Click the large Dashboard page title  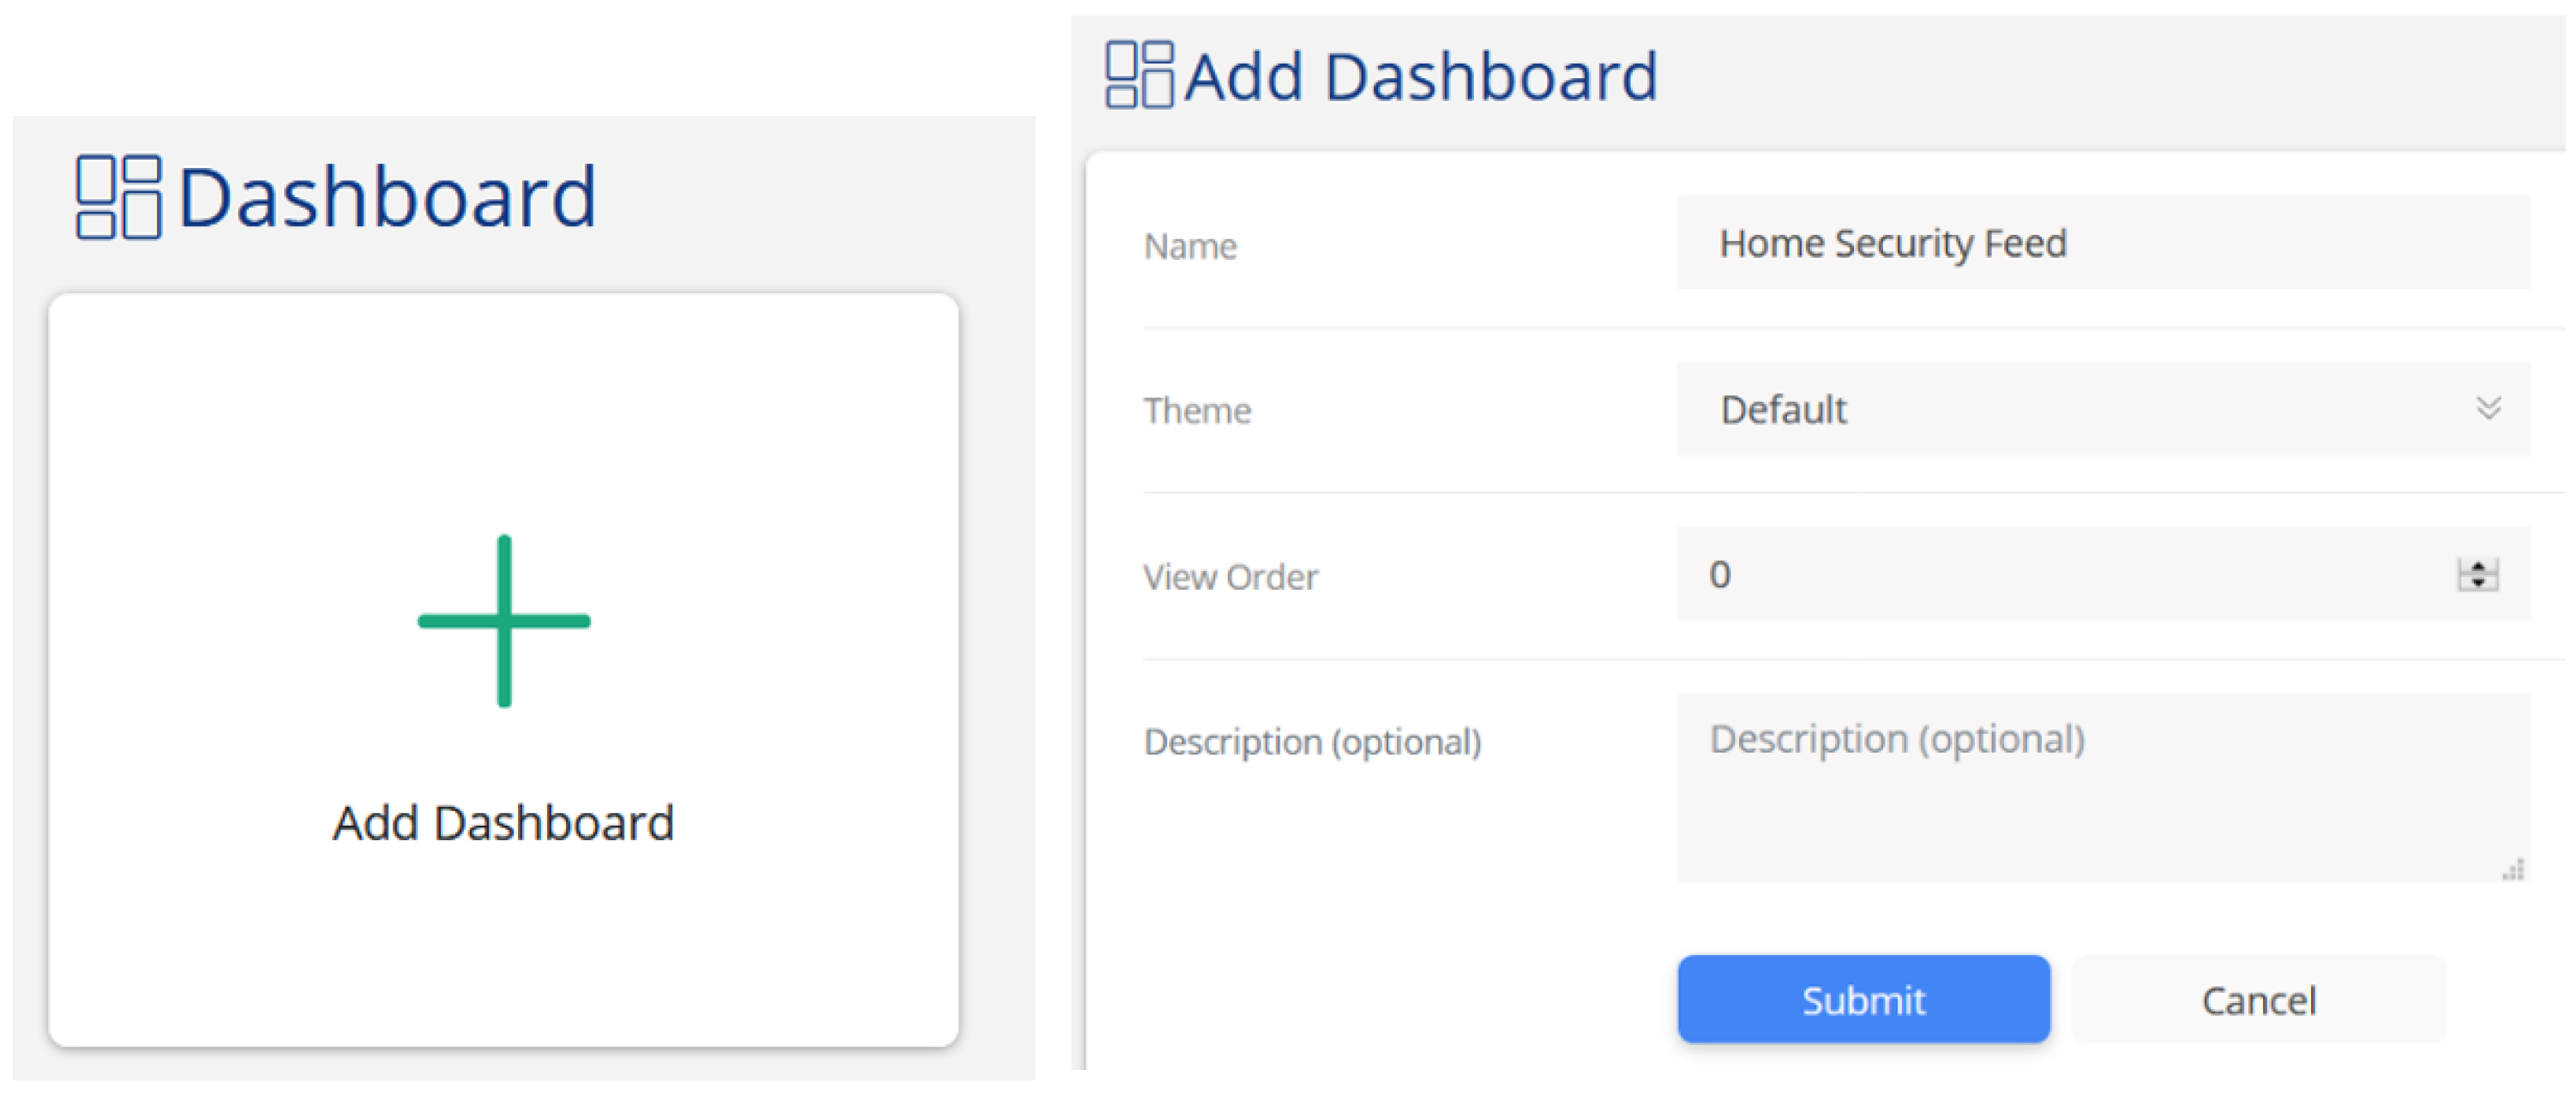coord(387,197)
